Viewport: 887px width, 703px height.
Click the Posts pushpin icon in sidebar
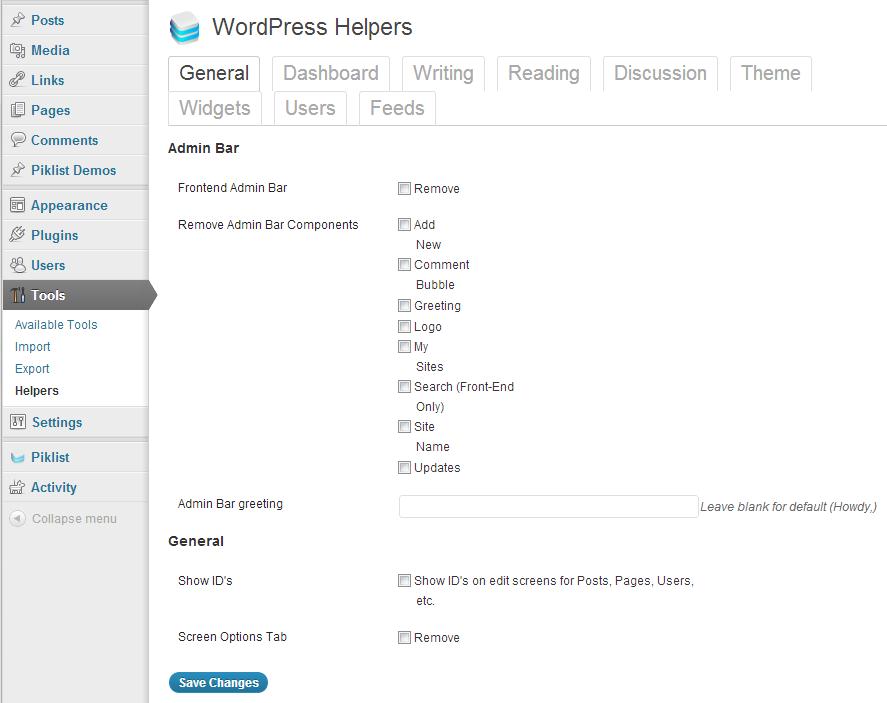point(18,20)
